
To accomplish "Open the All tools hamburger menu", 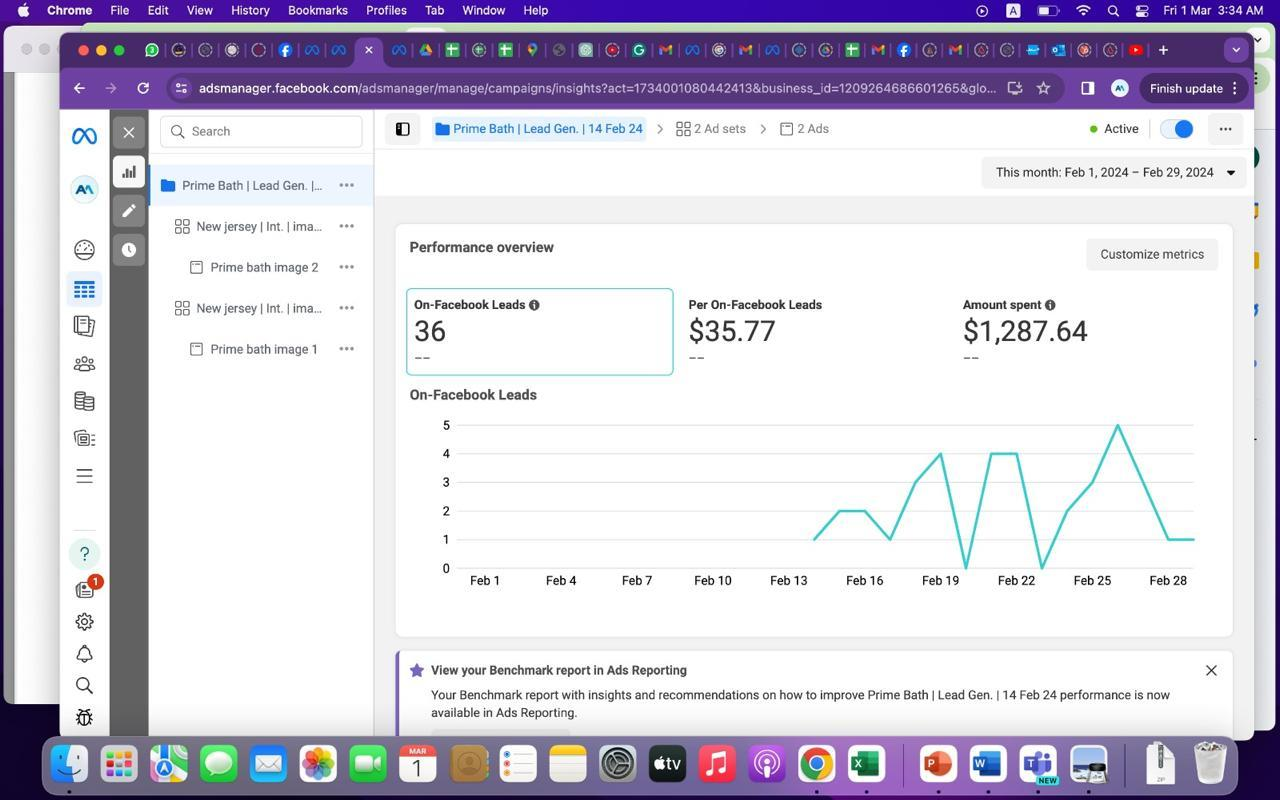I will pyautogui.click(x=84, y=476).
